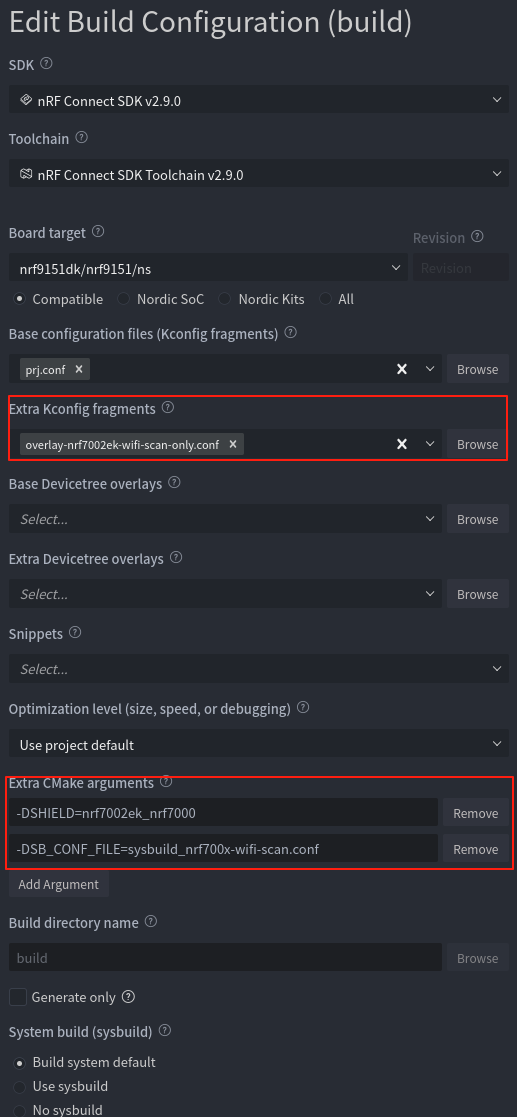This screenshot has width=517, height=1117.
Task: Click the Snippets help icon
Action: [x=75, y=632]
